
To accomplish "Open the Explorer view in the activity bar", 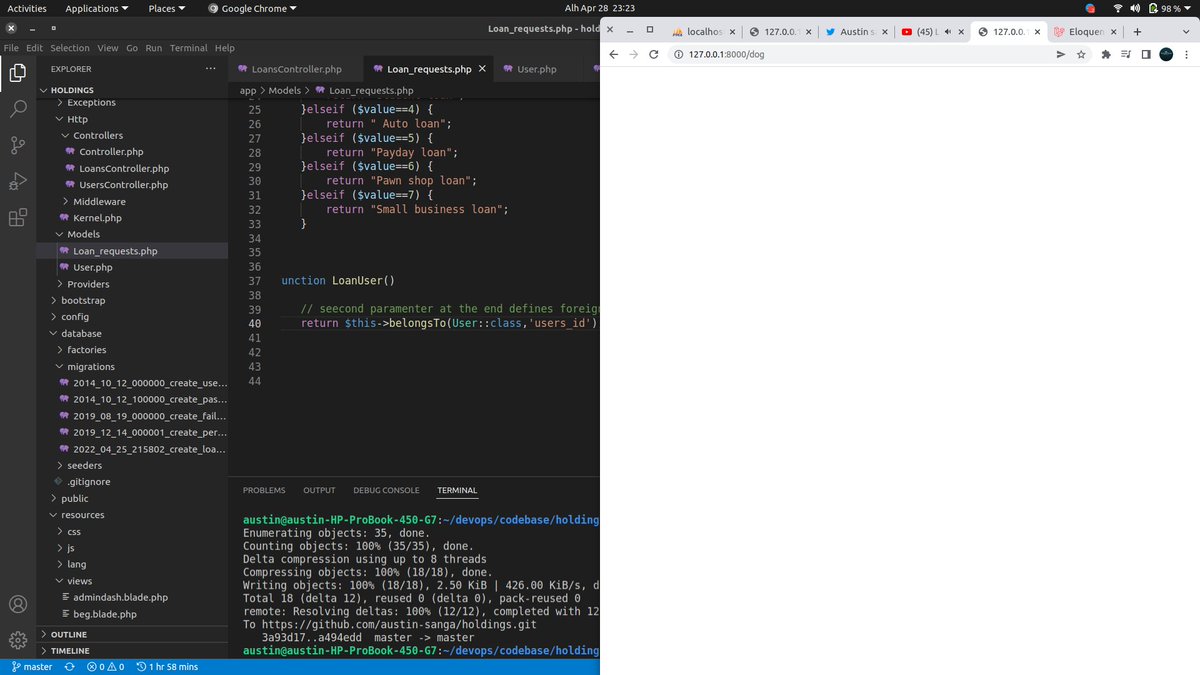I will click(18, 73).
